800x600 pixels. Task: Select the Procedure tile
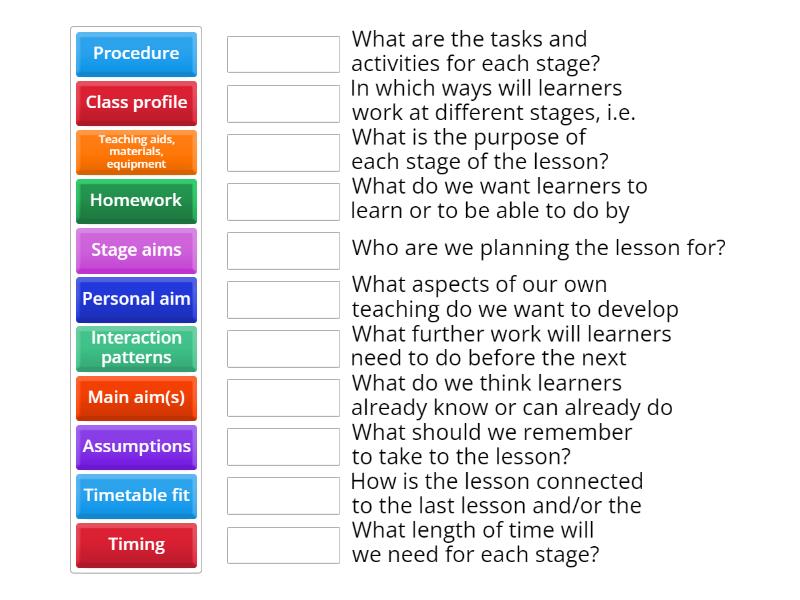[136, 54]
